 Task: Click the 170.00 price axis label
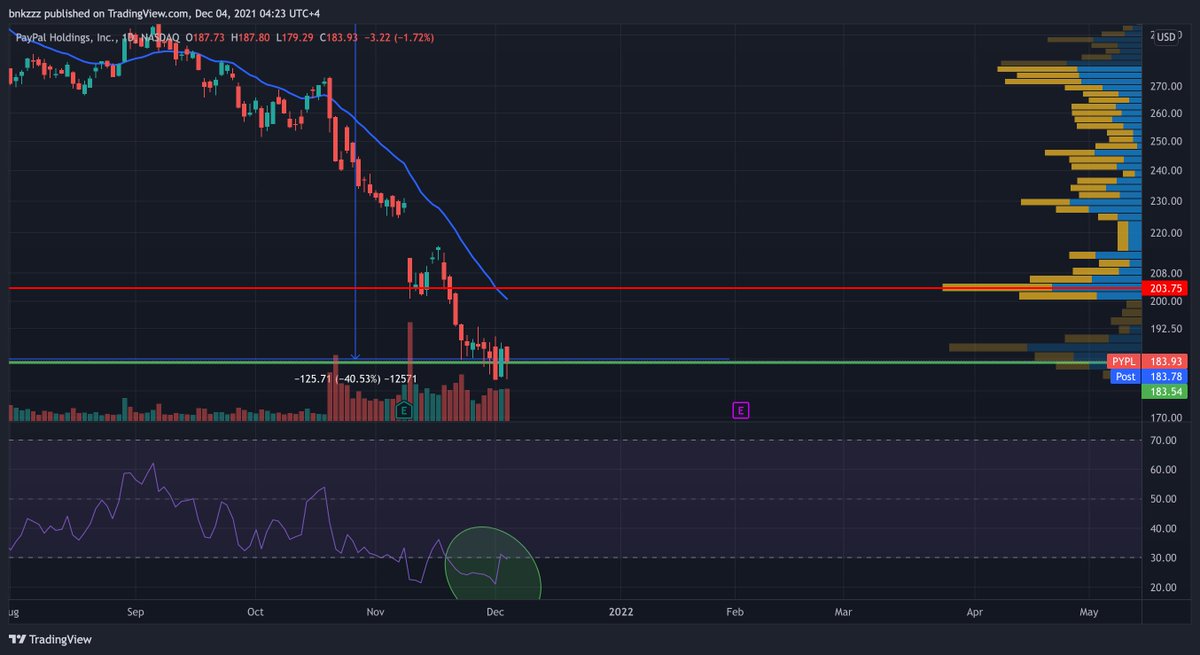click(x=1166, y=418)
